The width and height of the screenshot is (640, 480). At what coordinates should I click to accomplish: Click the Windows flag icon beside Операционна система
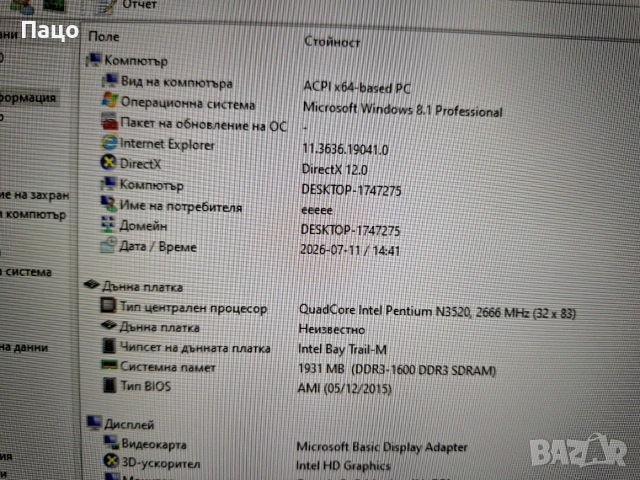point(110,100)
